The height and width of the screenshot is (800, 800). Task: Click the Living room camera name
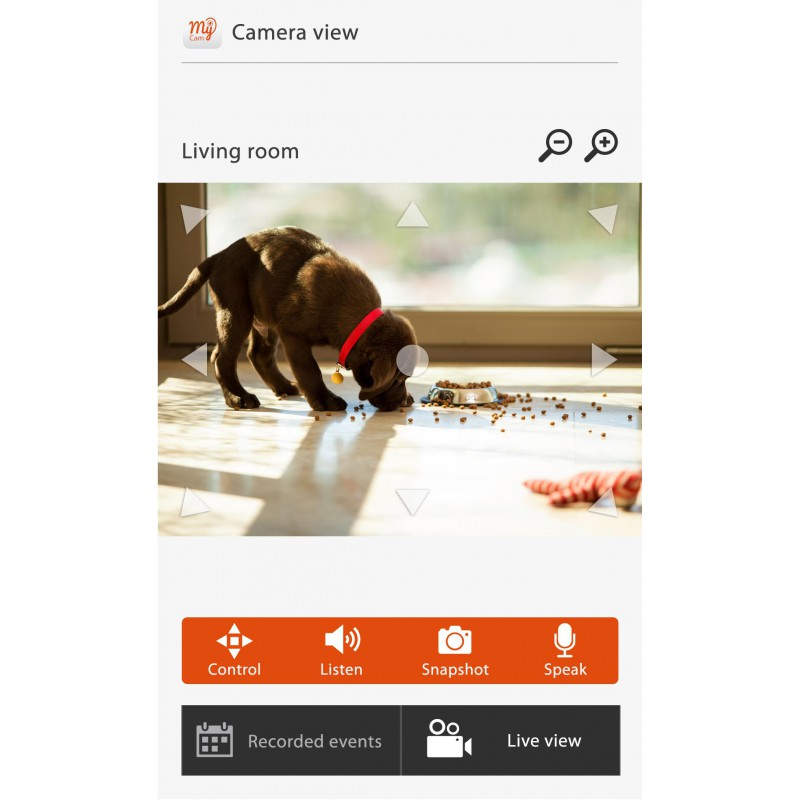tap(240, 152)
